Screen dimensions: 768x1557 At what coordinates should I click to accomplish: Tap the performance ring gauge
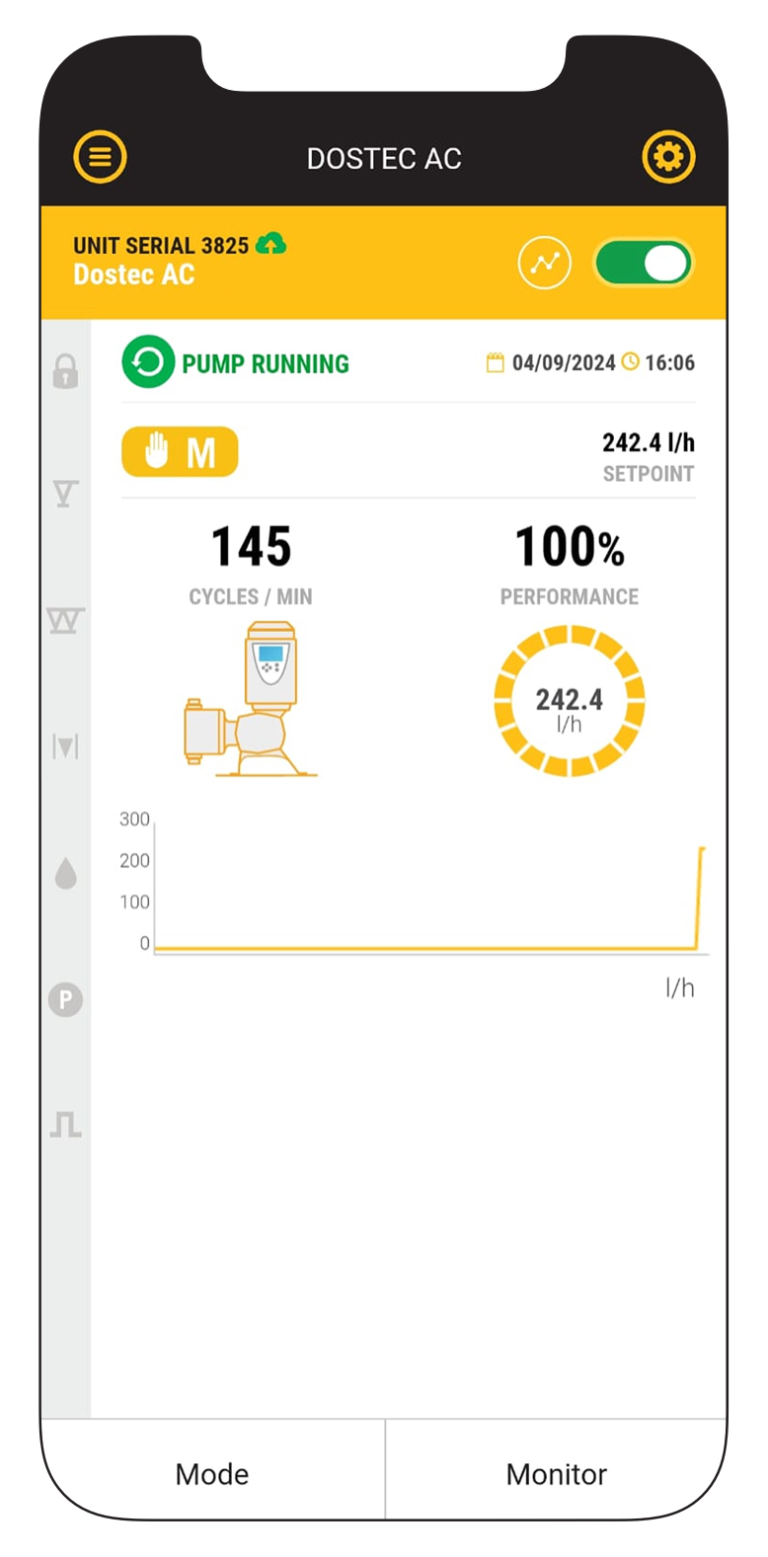click(569, 700)
